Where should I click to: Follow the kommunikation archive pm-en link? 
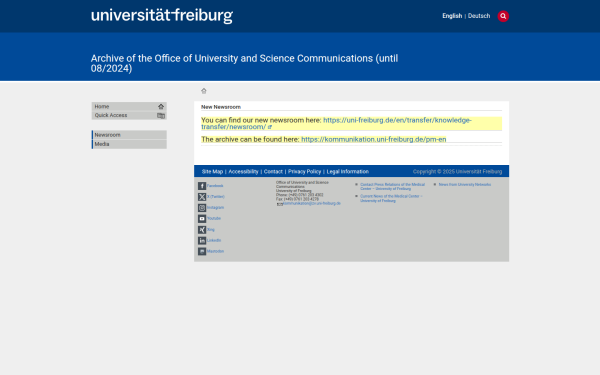point(373,139)
